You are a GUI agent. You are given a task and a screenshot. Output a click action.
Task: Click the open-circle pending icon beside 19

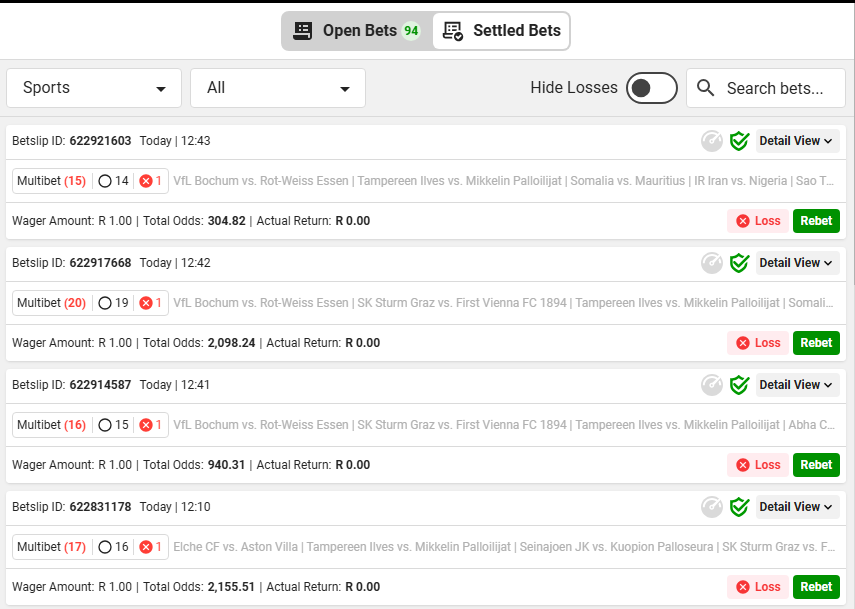coord(105,303)
